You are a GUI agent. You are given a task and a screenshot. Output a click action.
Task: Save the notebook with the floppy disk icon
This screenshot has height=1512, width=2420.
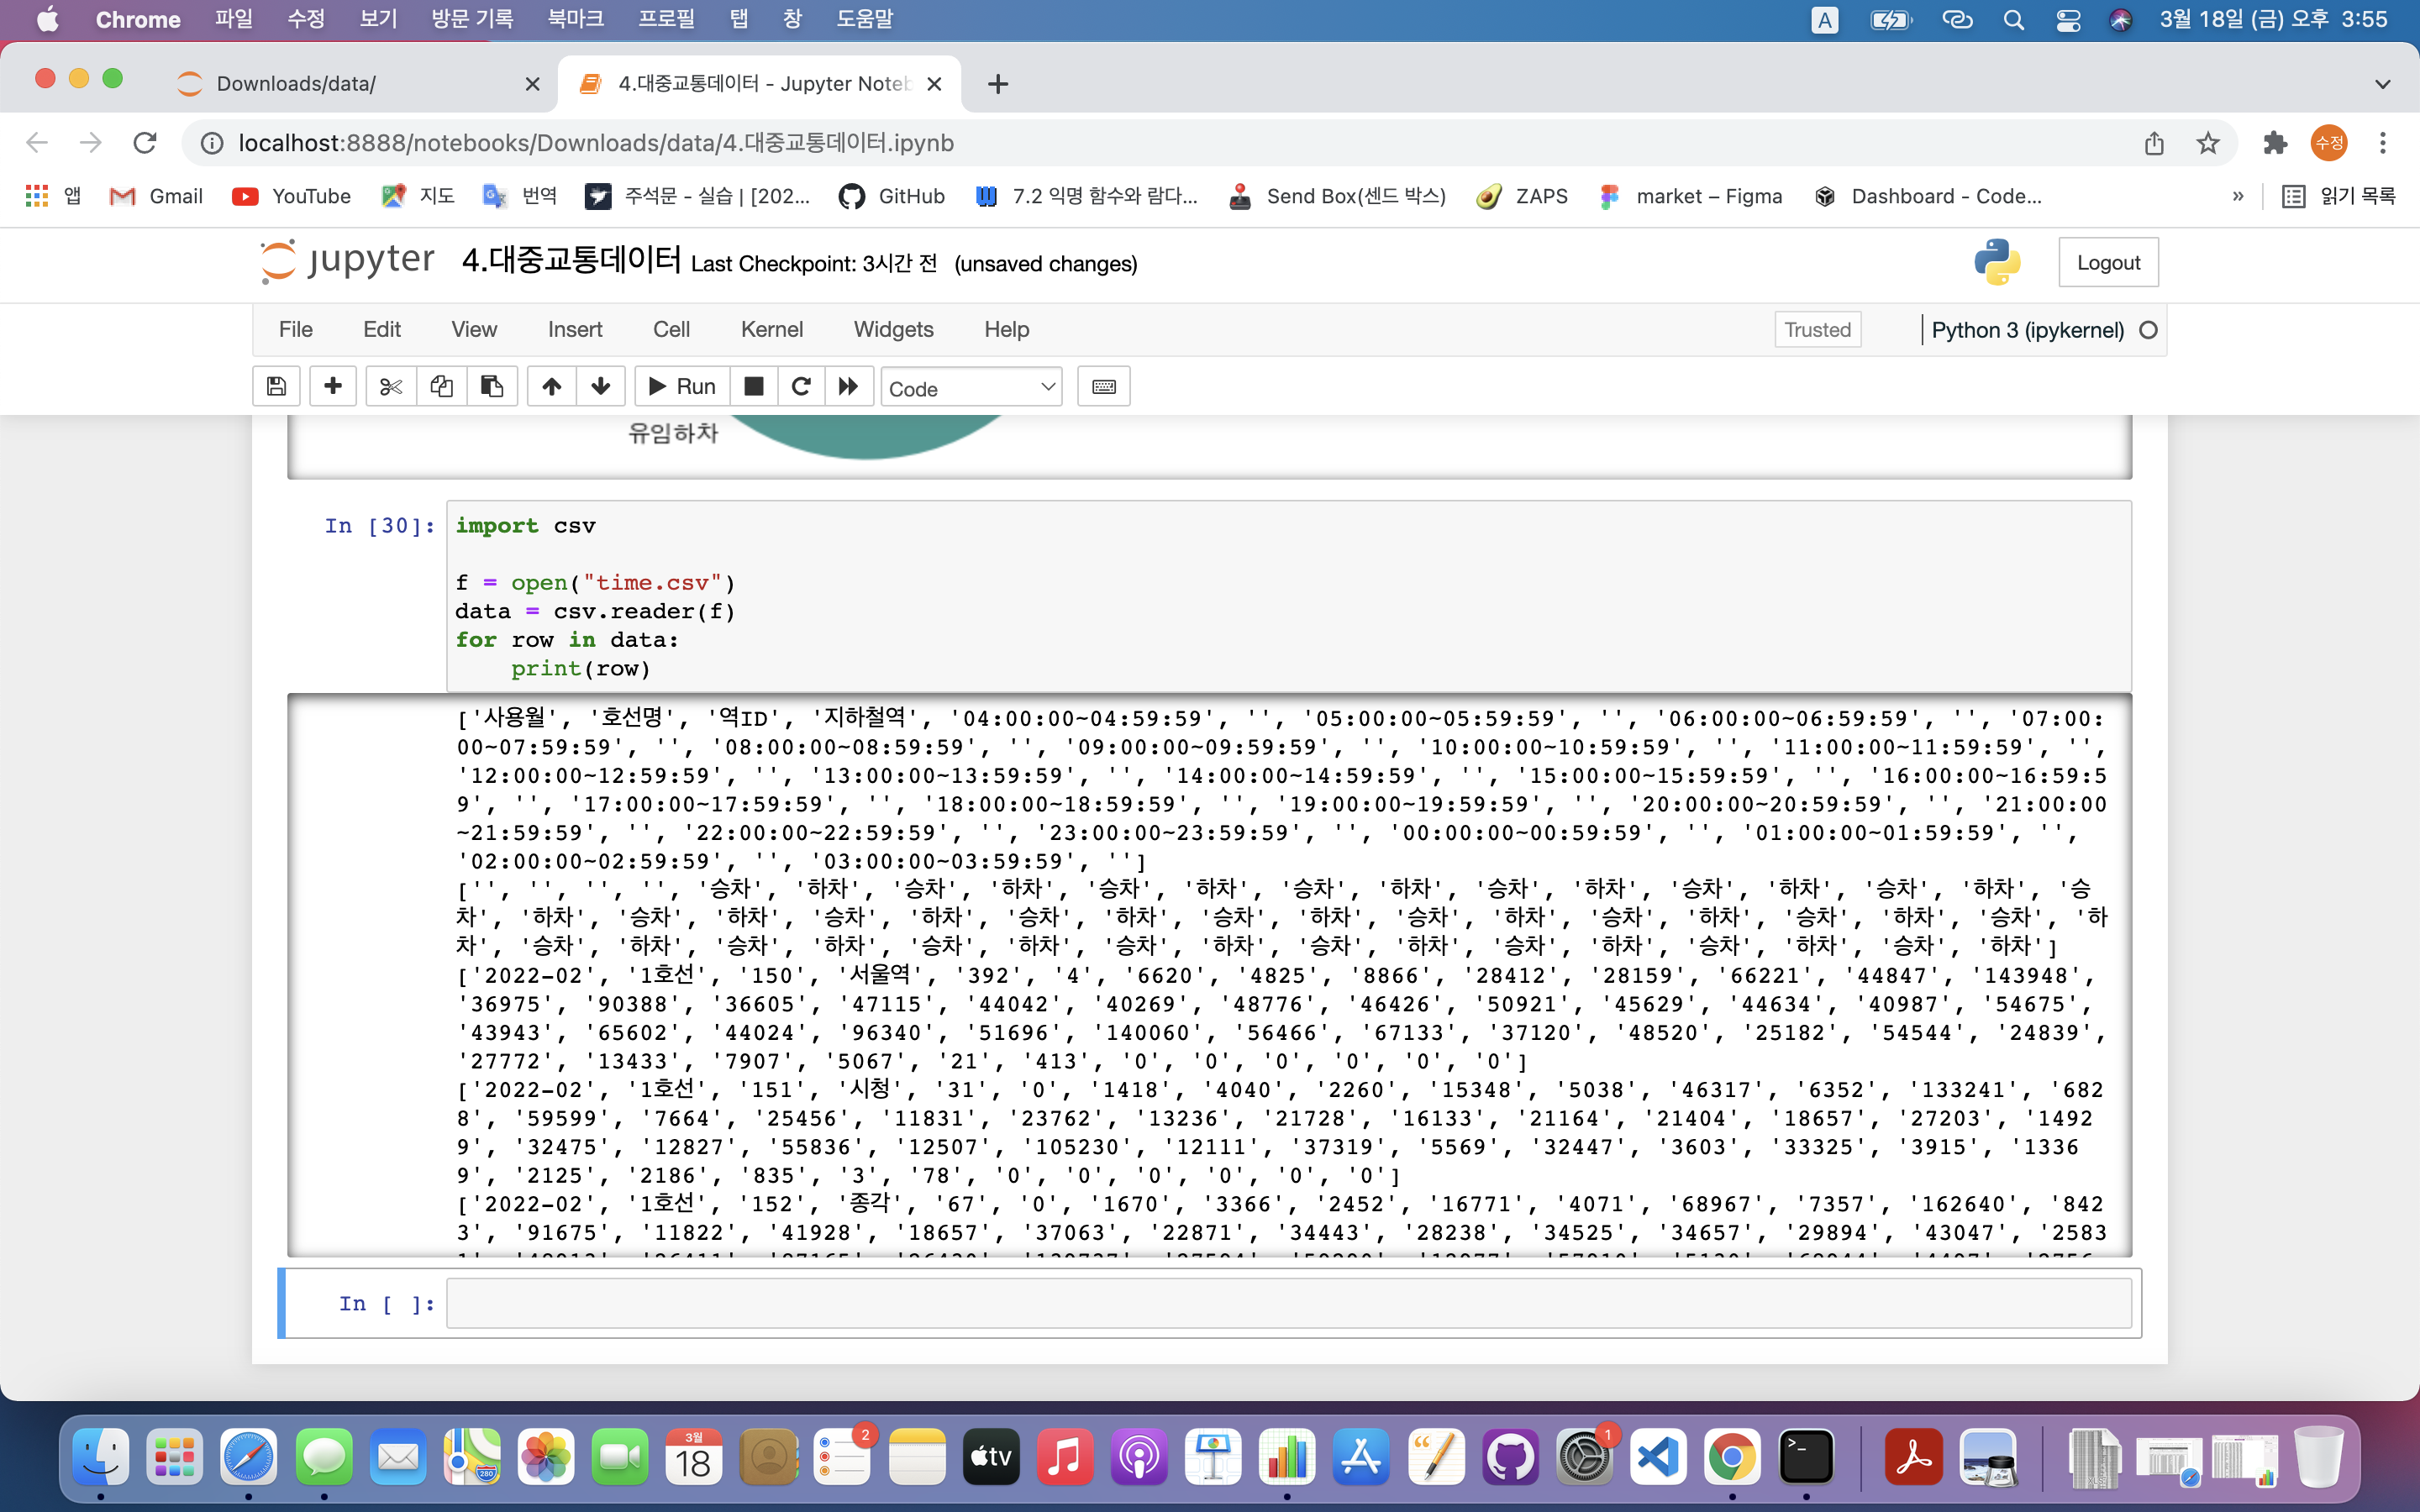(277, 387)
